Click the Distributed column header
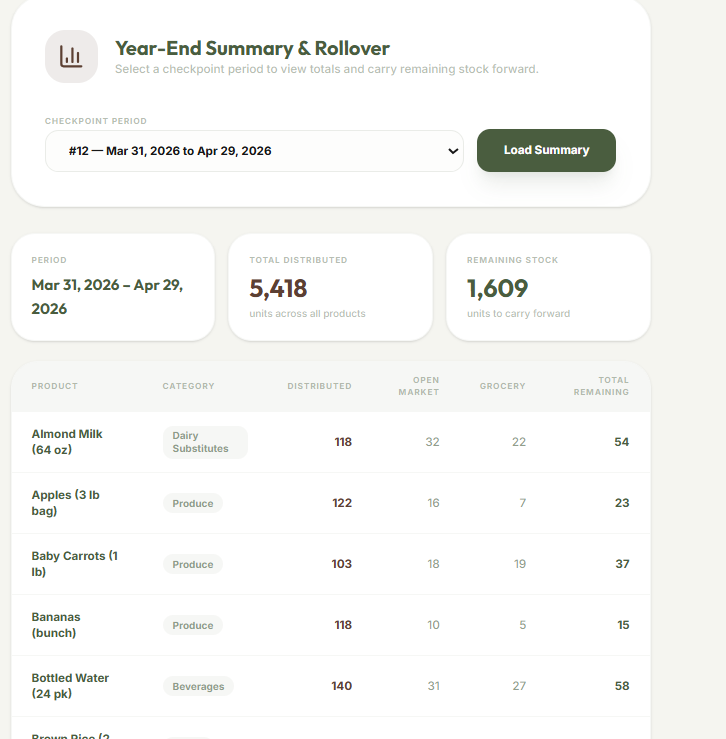Image resolution: width=726 pixels, height=739 pixels. [x=319, y=386]
